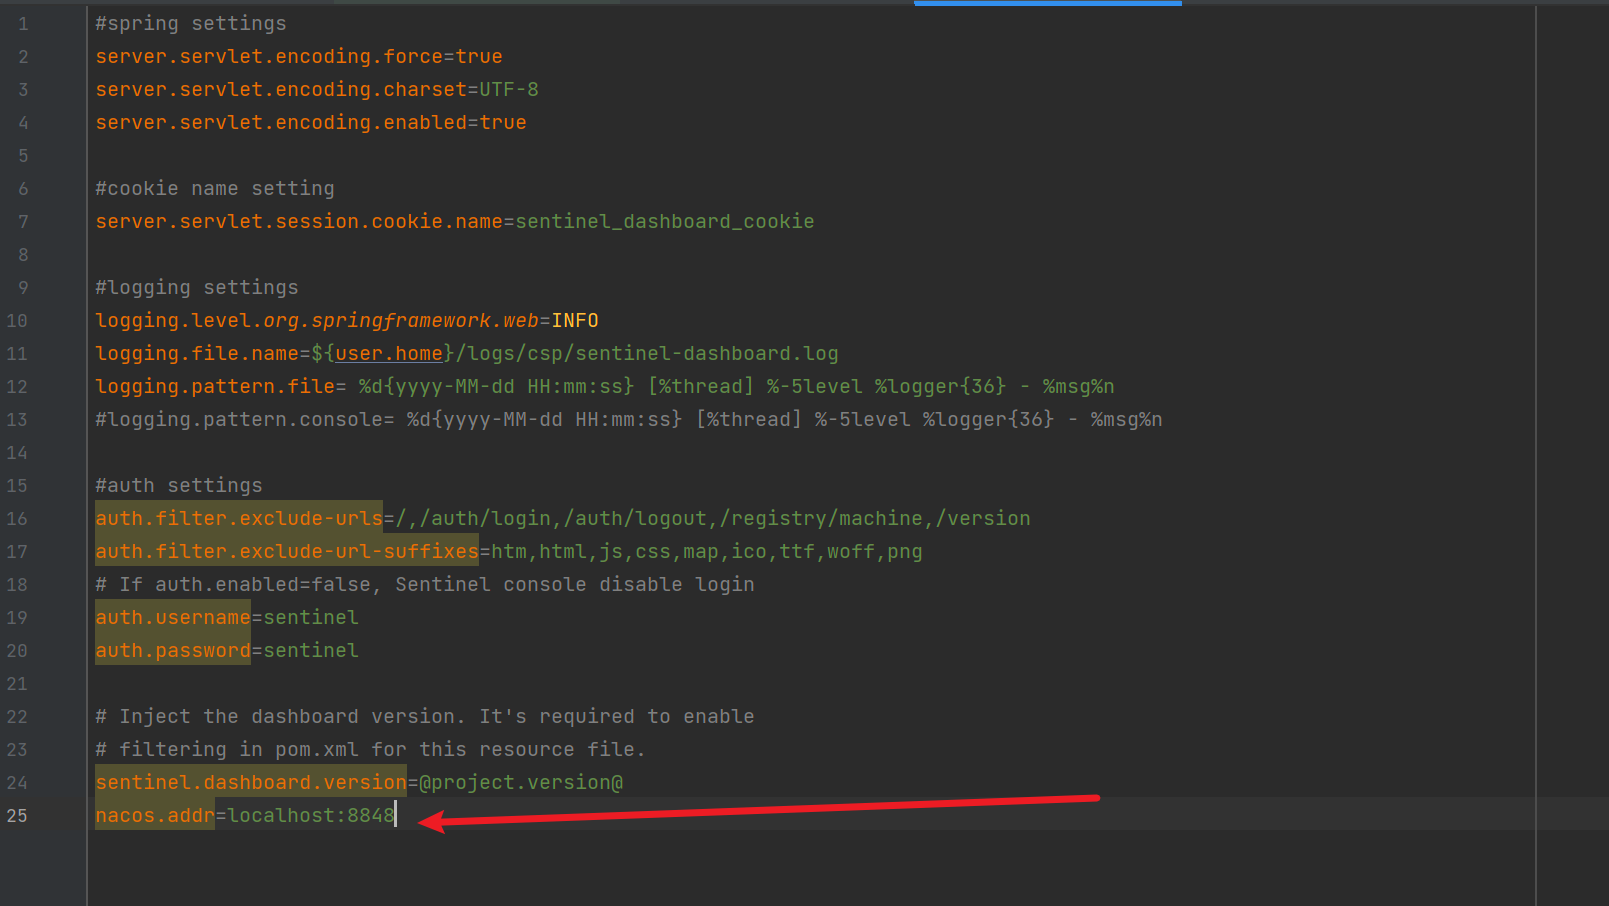
Task: Click line number 16 in the gutter
Action: (17, 519)
